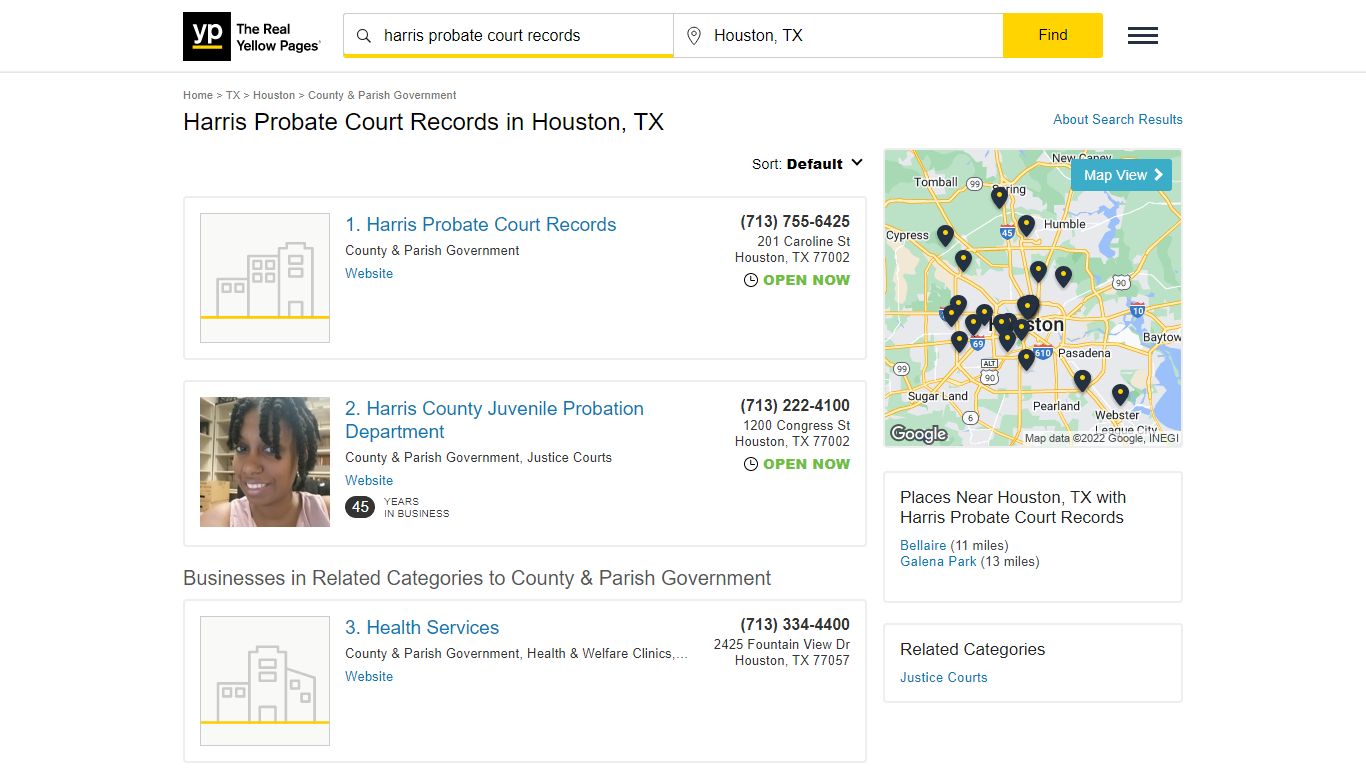This screenshot has width=1366, height=768.
Task: Open Health Services listing title
Action: 422,628
